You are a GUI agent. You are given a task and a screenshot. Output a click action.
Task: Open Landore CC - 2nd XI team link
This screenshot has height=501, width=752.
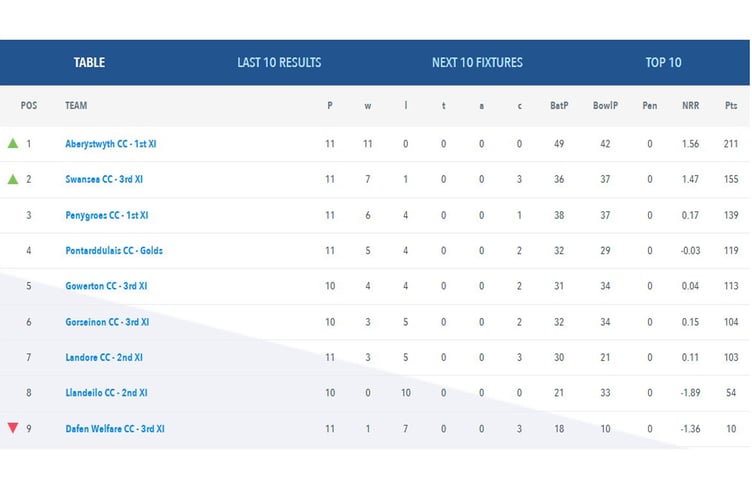pos(103,357)
